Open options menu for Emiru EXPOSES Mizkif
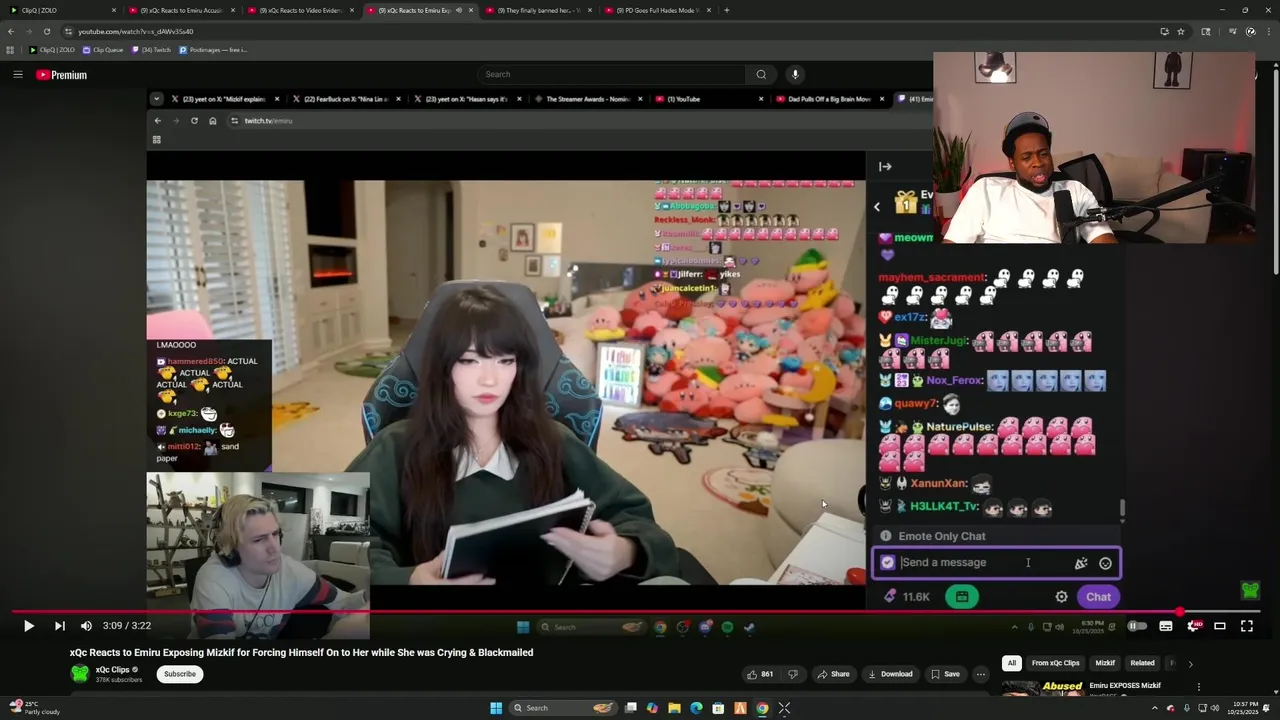The height and width of the screenshot is (720, 1280). tap(1198, 687)
